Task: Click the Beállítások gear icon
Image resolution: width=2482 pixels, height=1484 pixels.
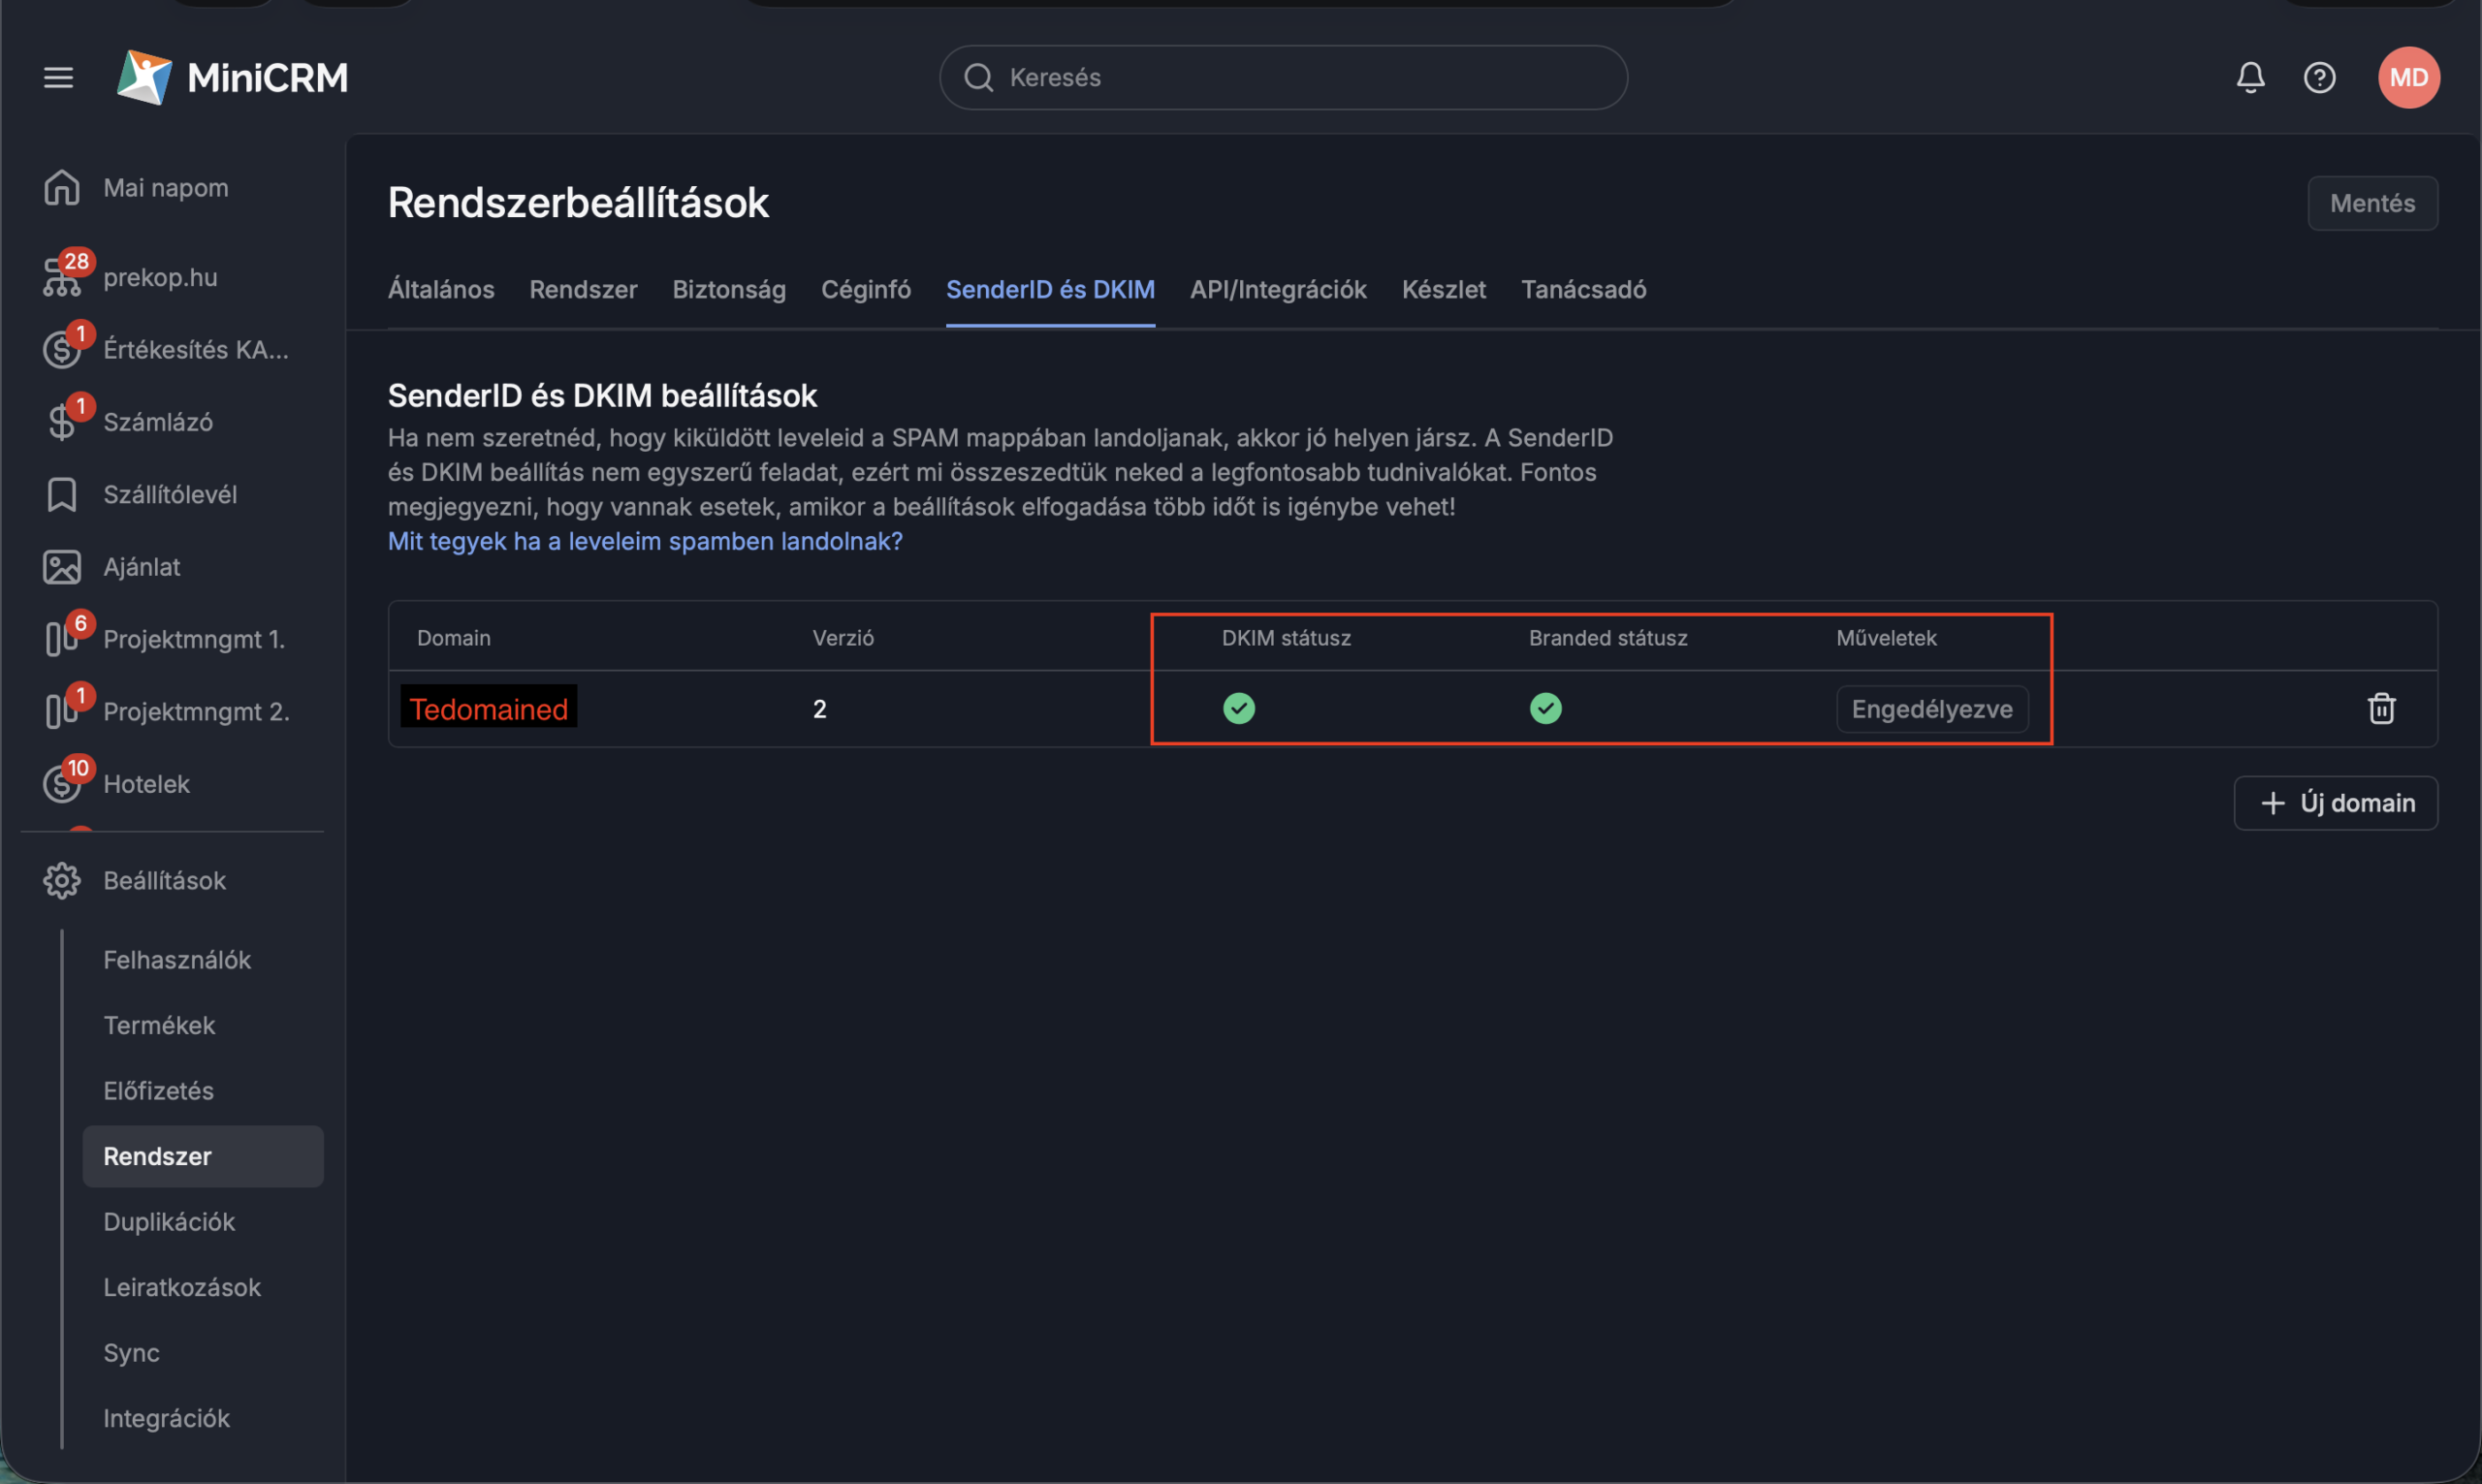Action: (61, 880)
